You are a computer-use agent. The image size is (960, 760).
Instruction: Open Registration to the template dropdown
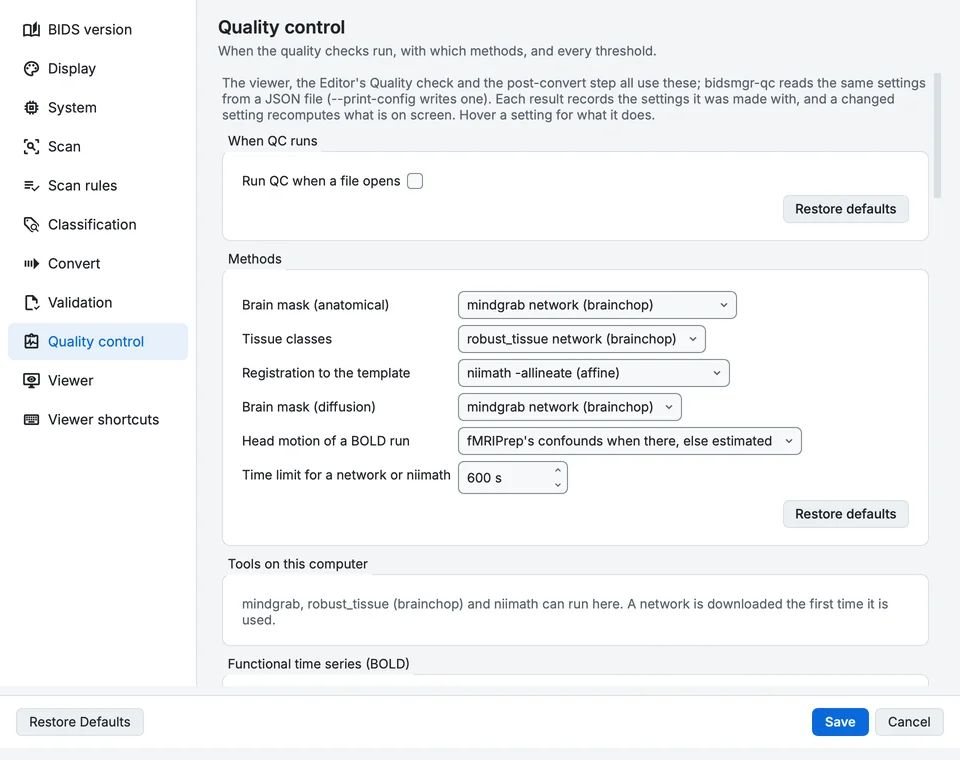click(x=593, y=373)
